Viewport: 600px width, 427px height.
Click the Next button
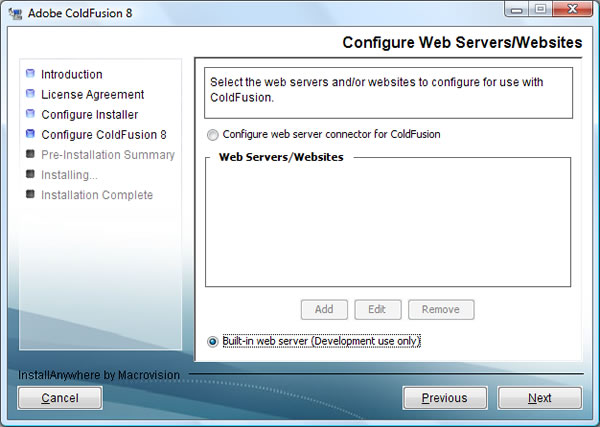pos(540,398)
